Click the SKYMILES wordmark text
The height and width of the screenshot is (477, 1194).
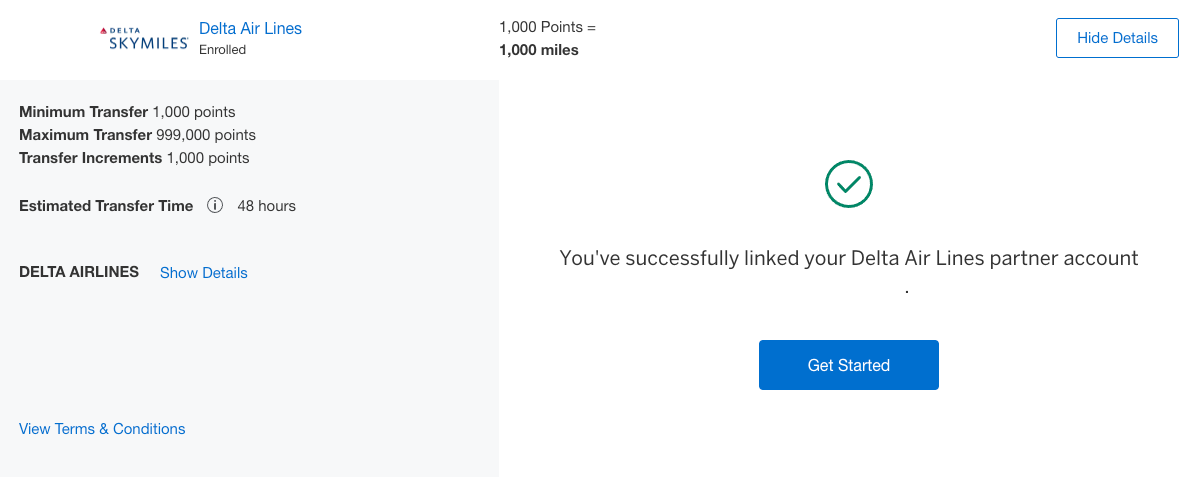pyautogui.click(x=149, y=44)
